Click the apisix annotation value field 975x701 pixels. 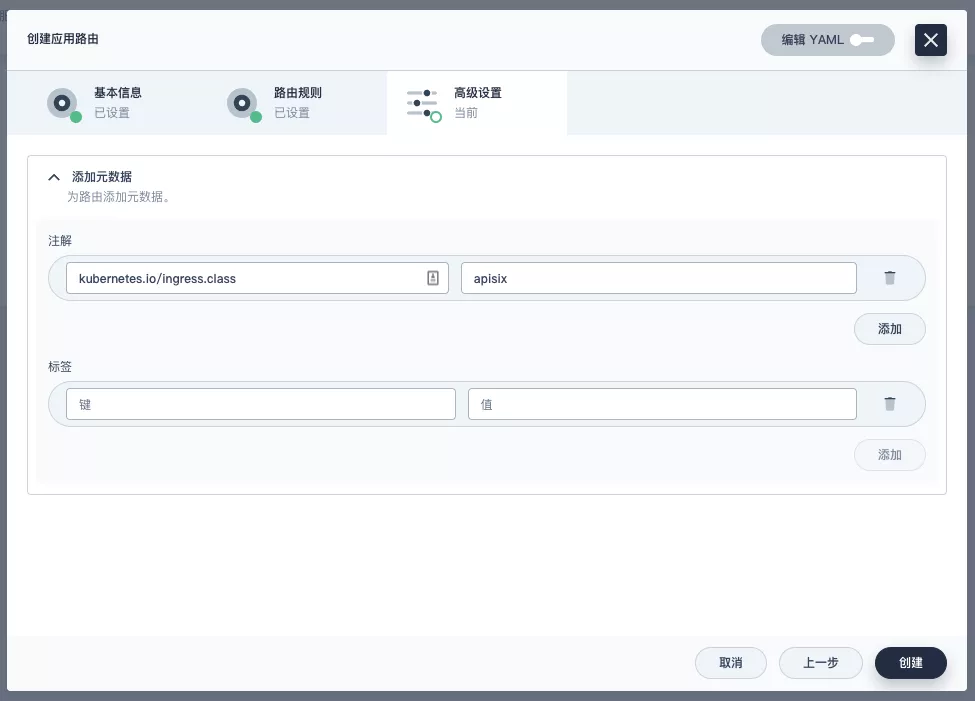[658, 278]
